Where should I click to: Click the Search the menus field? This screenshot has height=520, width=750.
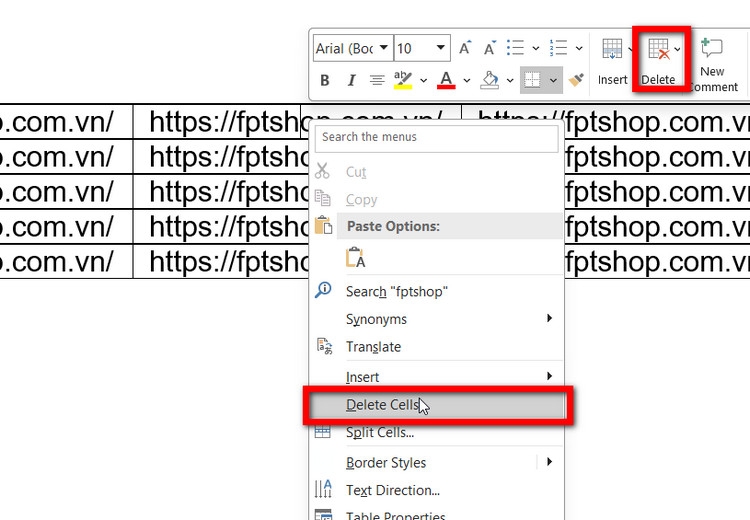[436, 138]
